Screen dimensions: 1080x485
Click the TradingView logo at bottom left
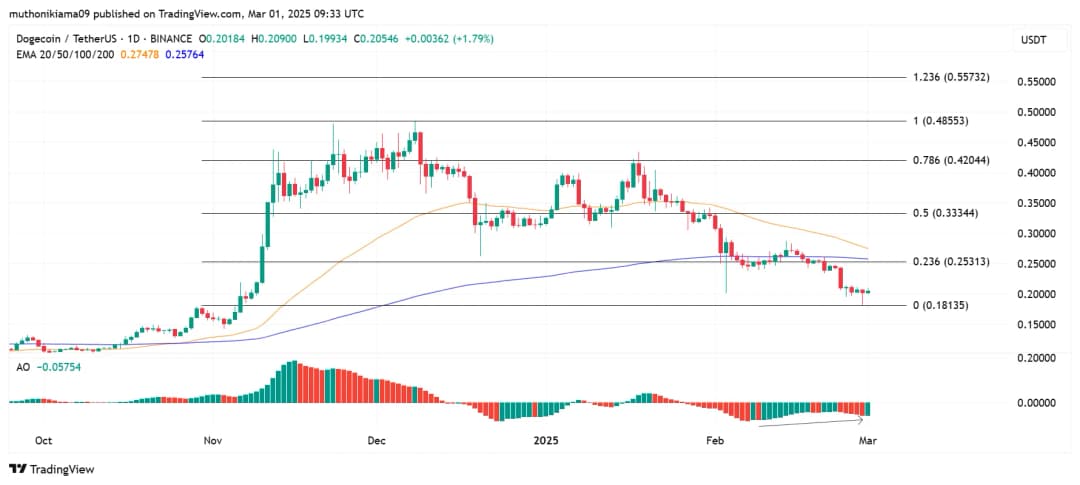coord(51,469)
